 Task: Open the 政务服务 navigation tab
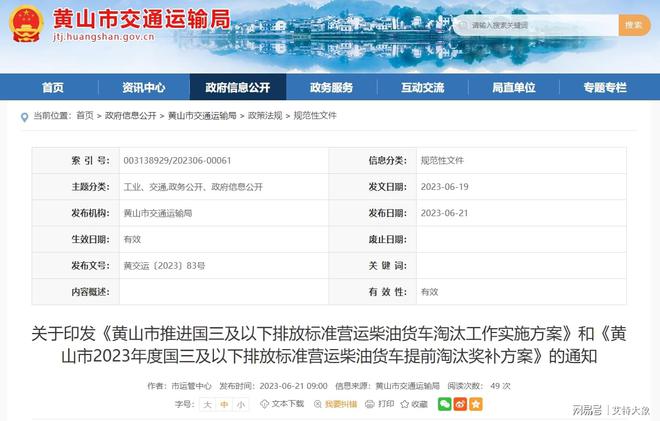pos(331,87)
